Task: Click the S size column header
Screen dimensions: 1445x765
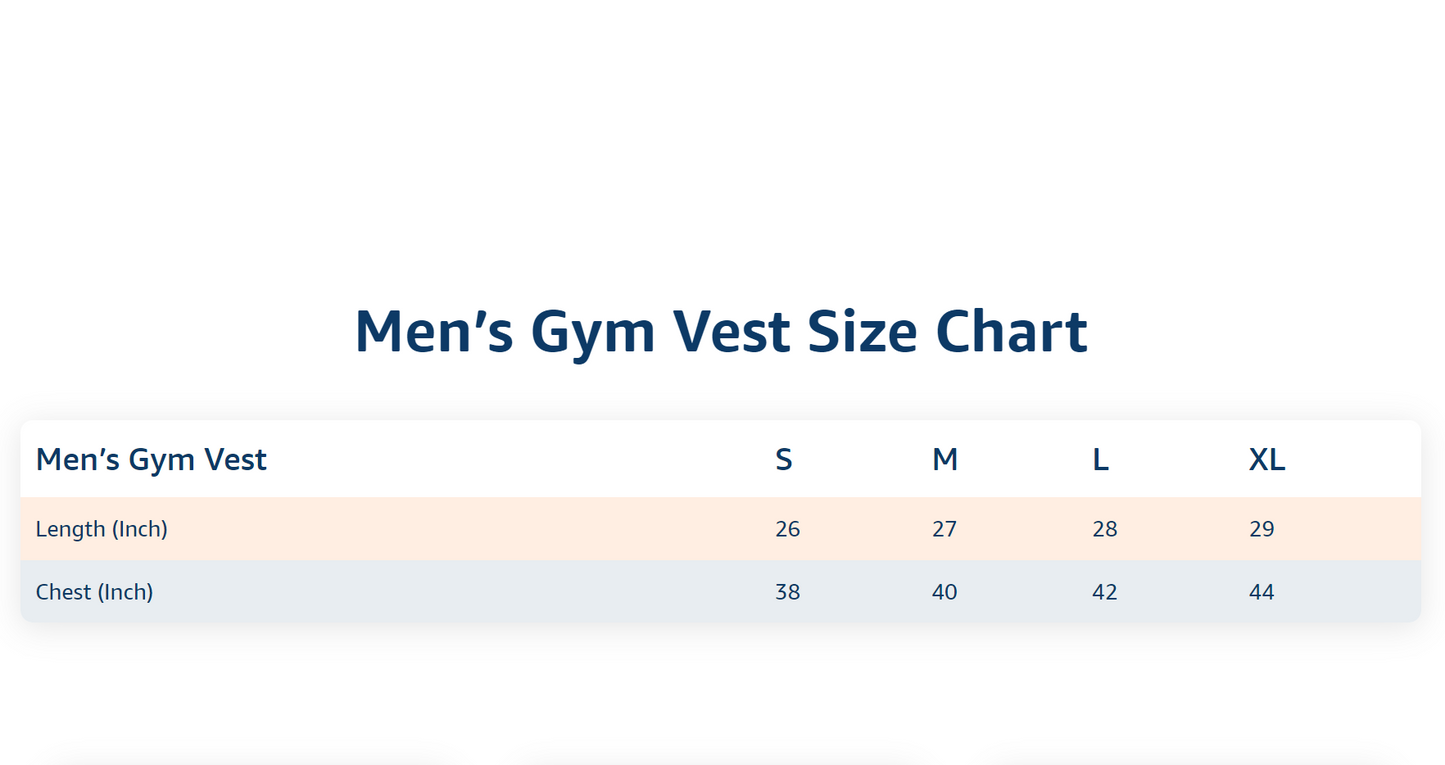Action: [x=784, y=460]
